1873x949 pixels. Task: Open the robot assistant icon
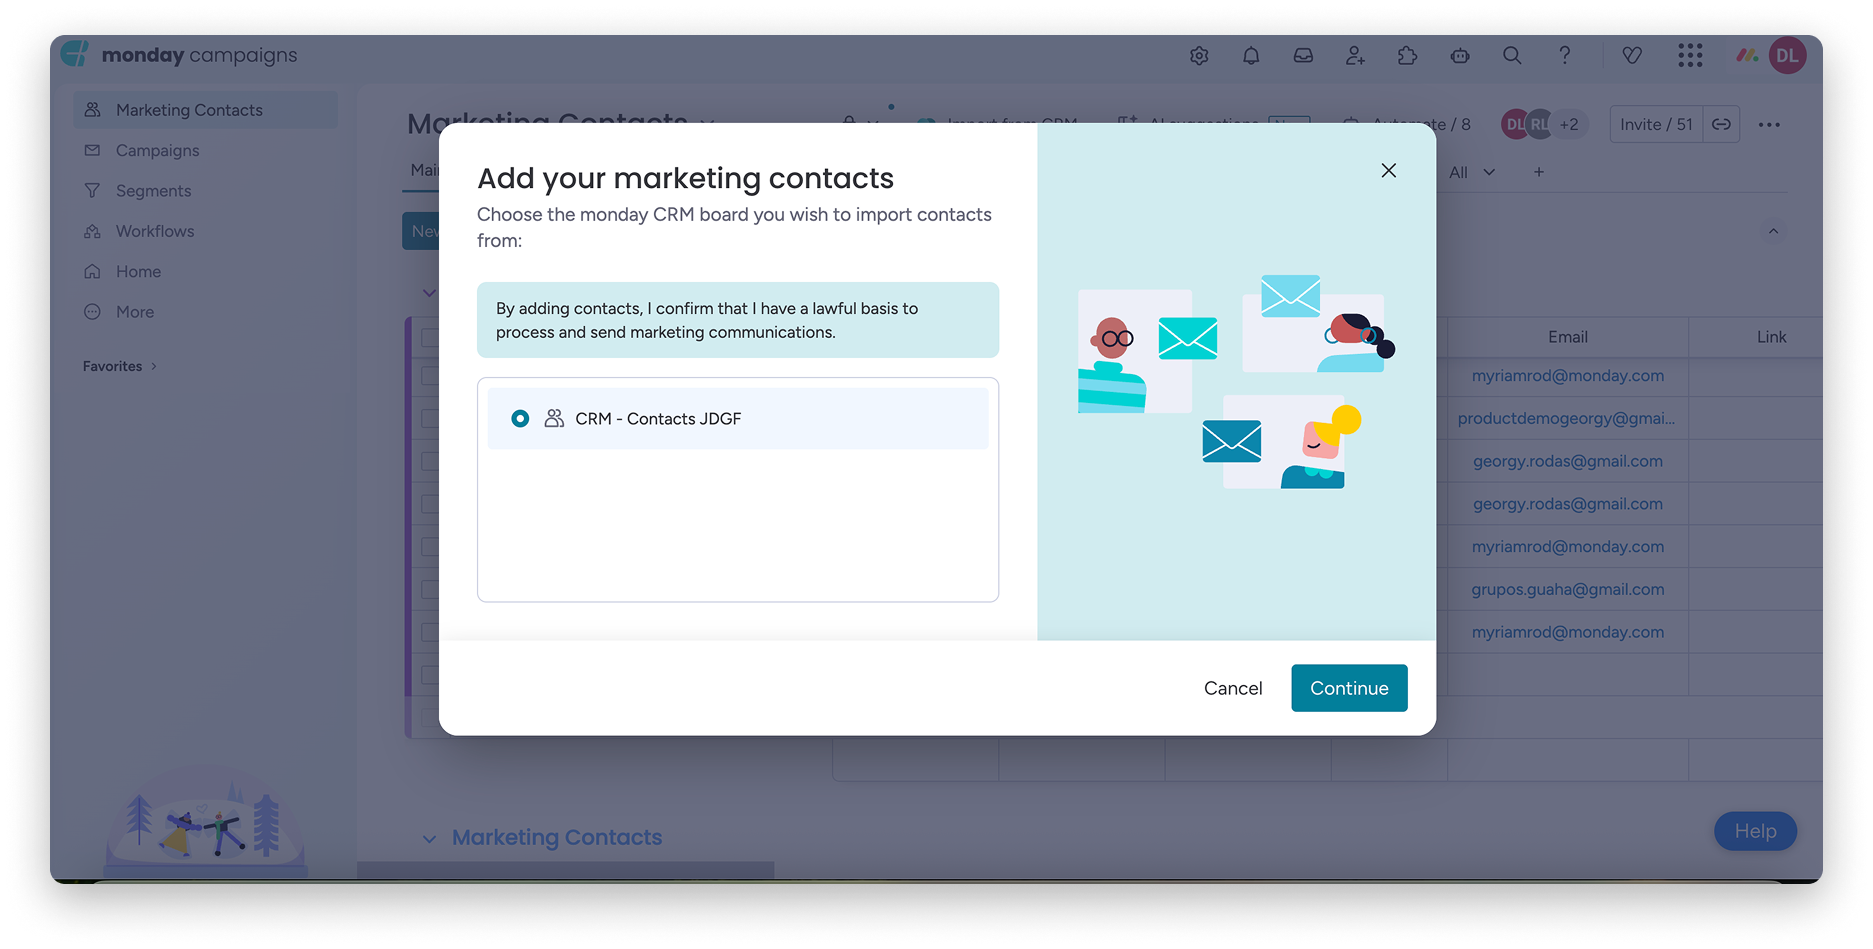(1460, 56)
